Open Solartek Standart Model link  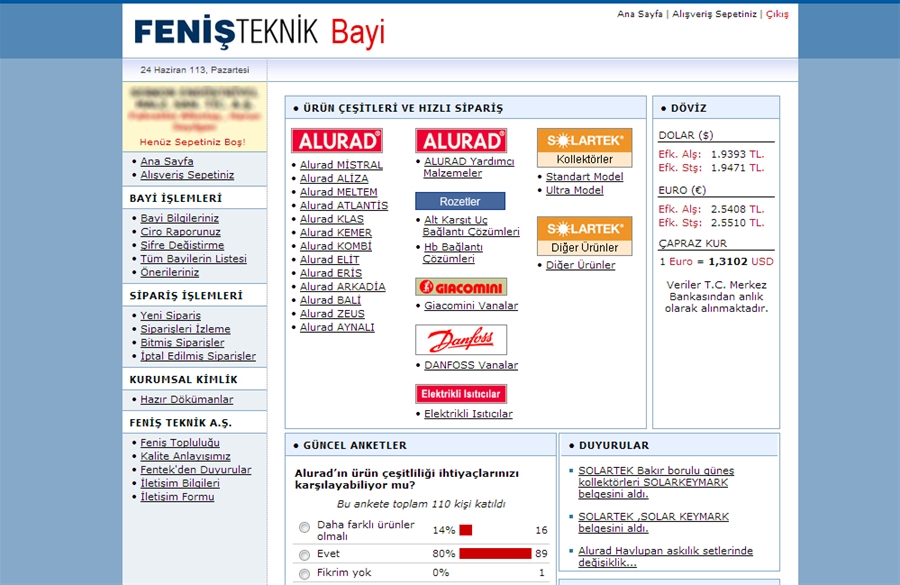584,177
